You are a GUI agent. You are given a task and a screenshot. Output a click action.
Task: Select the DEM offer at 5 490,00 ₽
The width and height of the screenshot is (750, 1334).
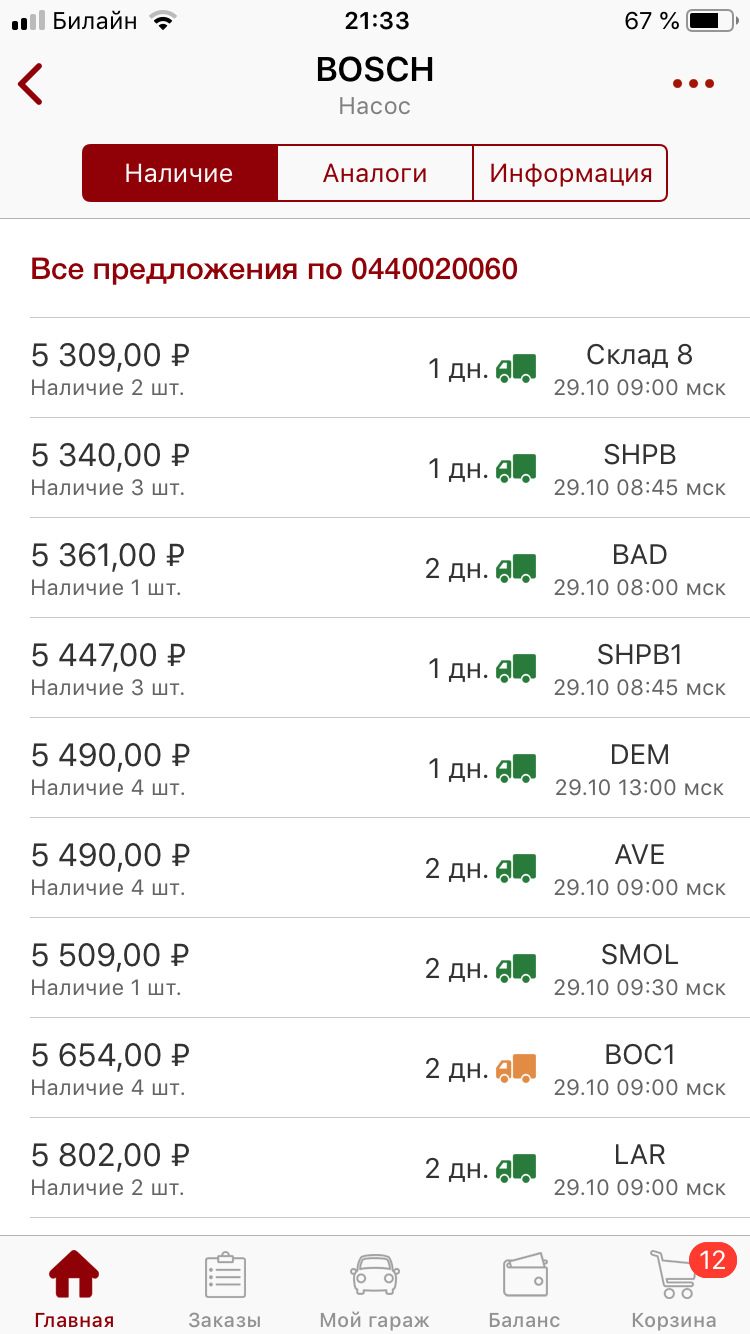tap(390, 768)
